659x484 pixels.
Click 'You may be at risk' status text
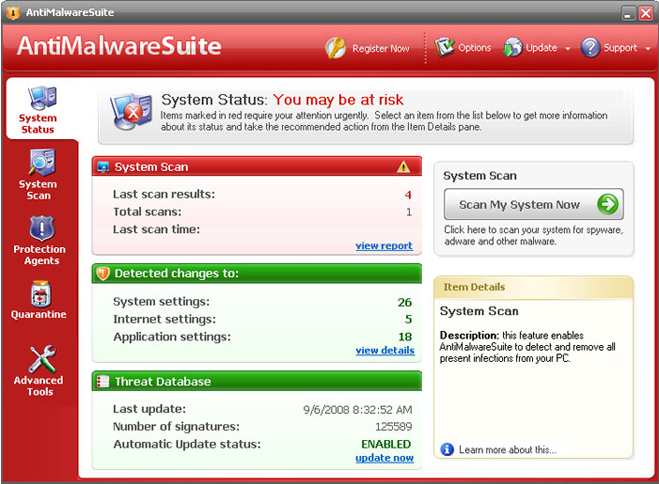click(x=338, y=100)
